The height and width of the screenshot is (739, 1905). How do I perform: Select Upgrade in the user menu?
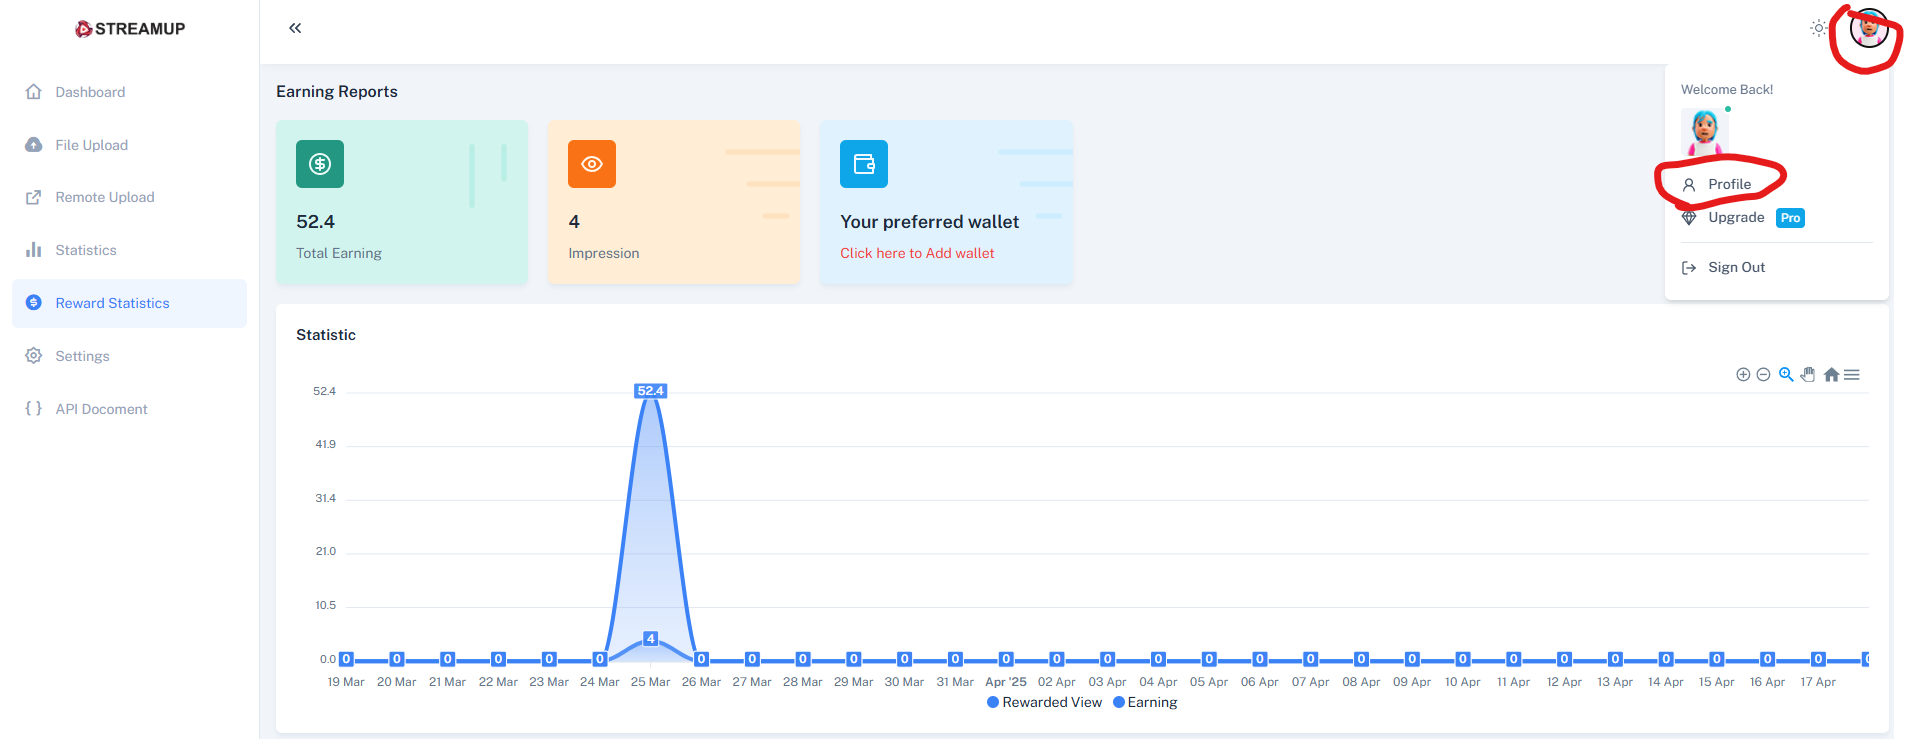1736,218
